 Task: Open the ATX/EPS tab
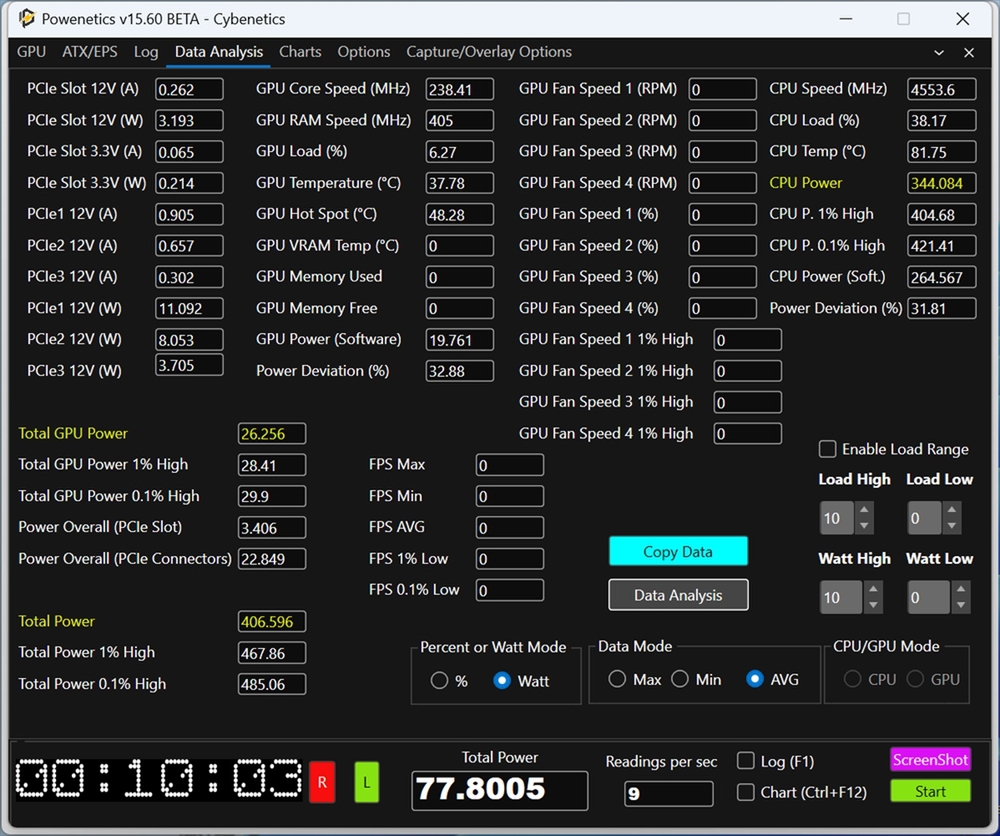[x=90, y=52]
